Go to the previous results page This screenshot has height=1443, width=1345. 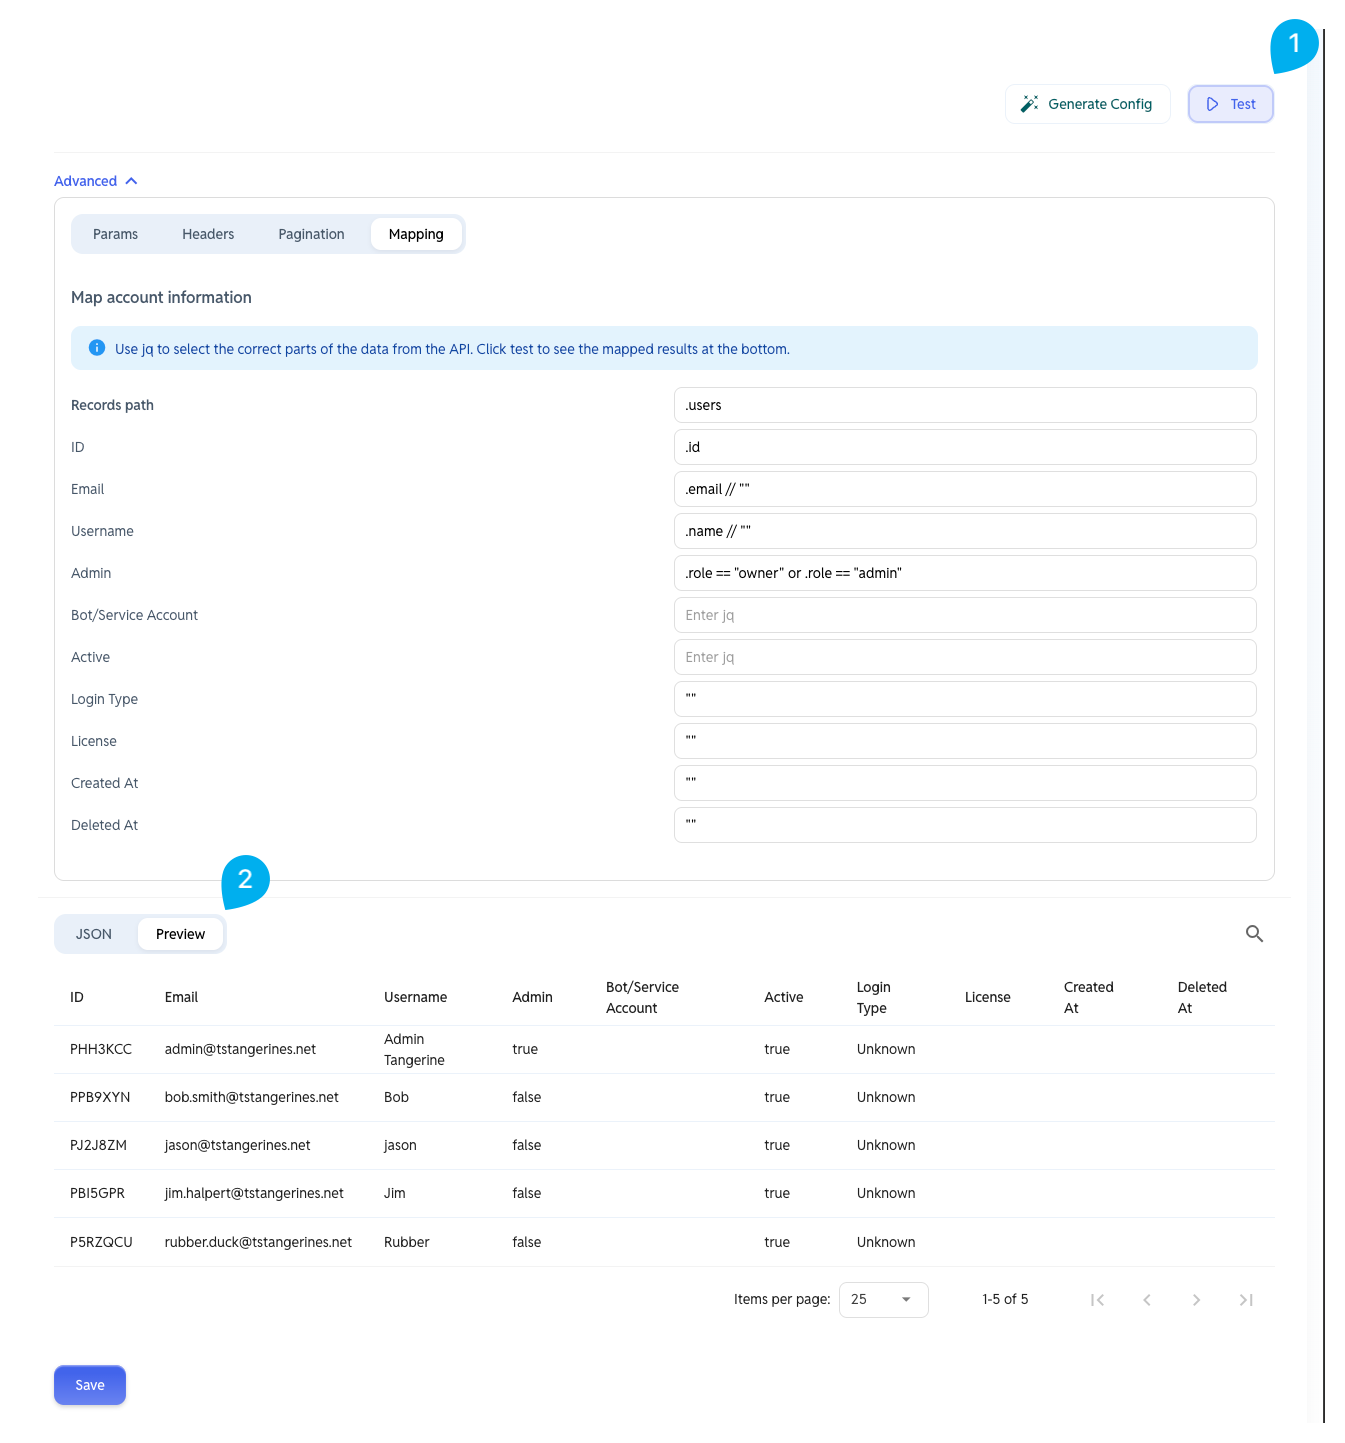coord(1147,1300)
